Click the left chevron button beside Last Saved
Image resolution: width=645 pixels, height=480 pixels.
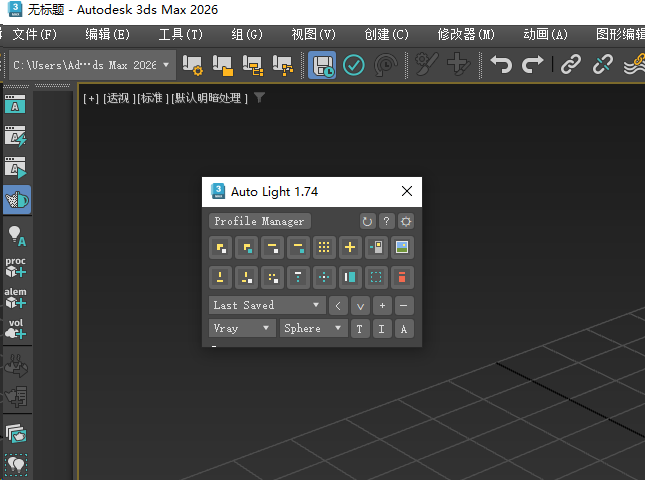pos(338,306)
